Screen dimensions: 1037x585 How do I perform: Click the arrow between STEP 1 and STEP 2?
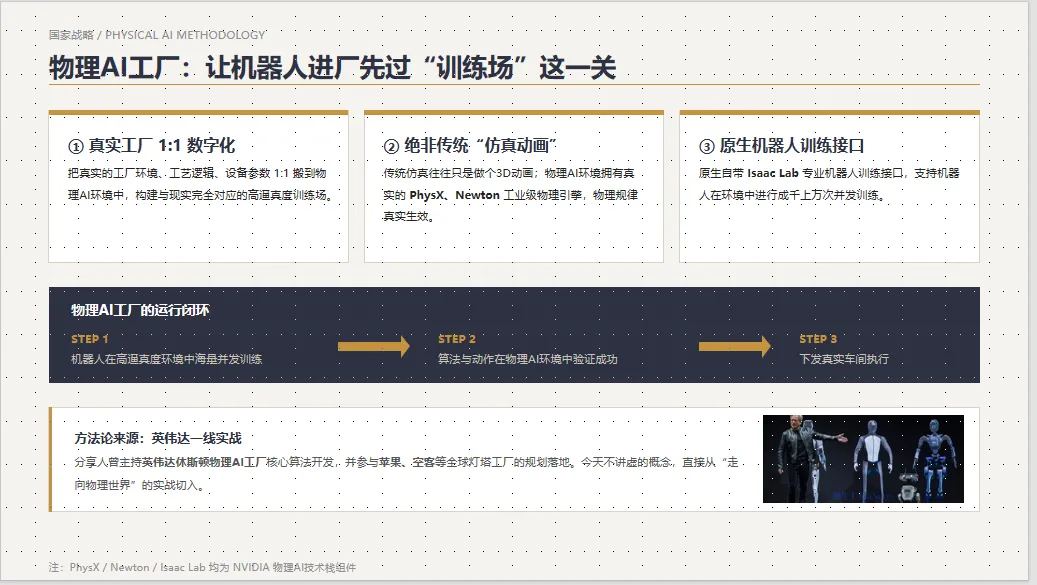[x=374, y=346]
